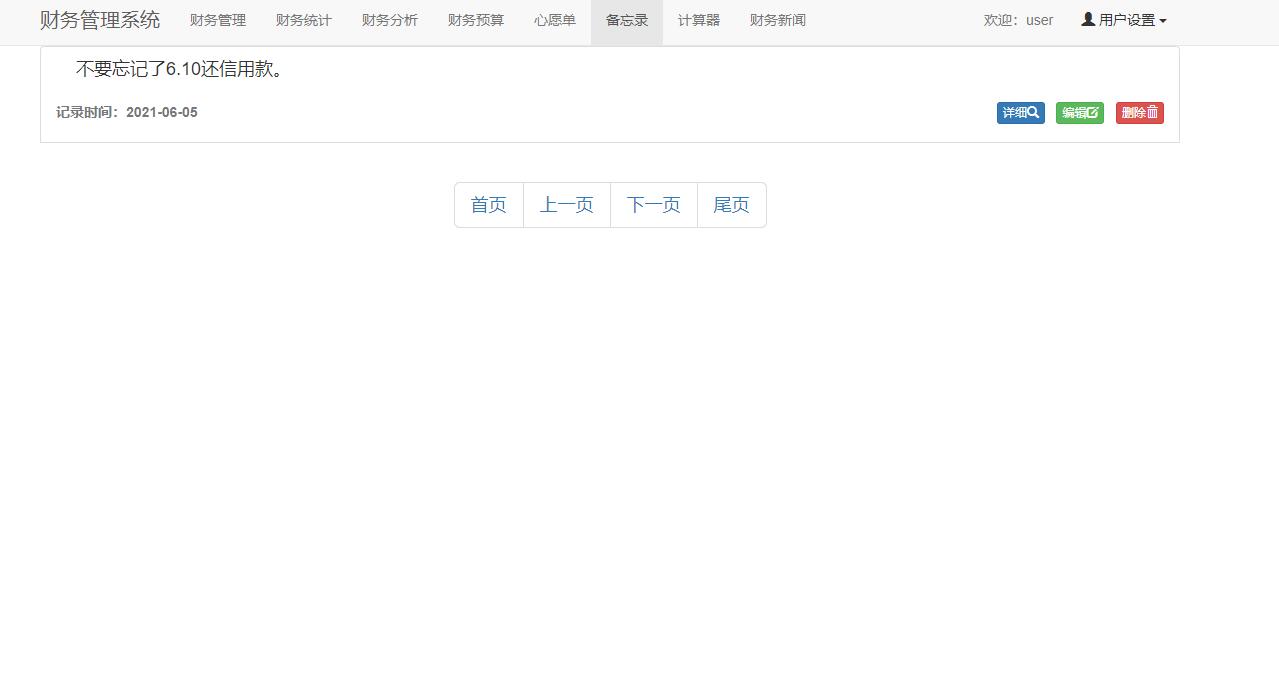Open the 财务预算 page

coord(475,20)
